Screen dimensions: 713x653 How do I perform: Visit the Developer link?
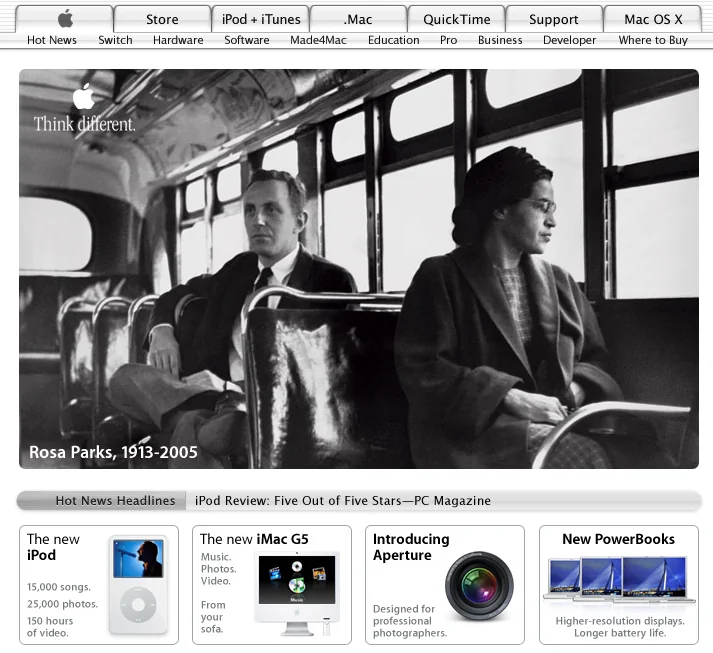point(569,40)
